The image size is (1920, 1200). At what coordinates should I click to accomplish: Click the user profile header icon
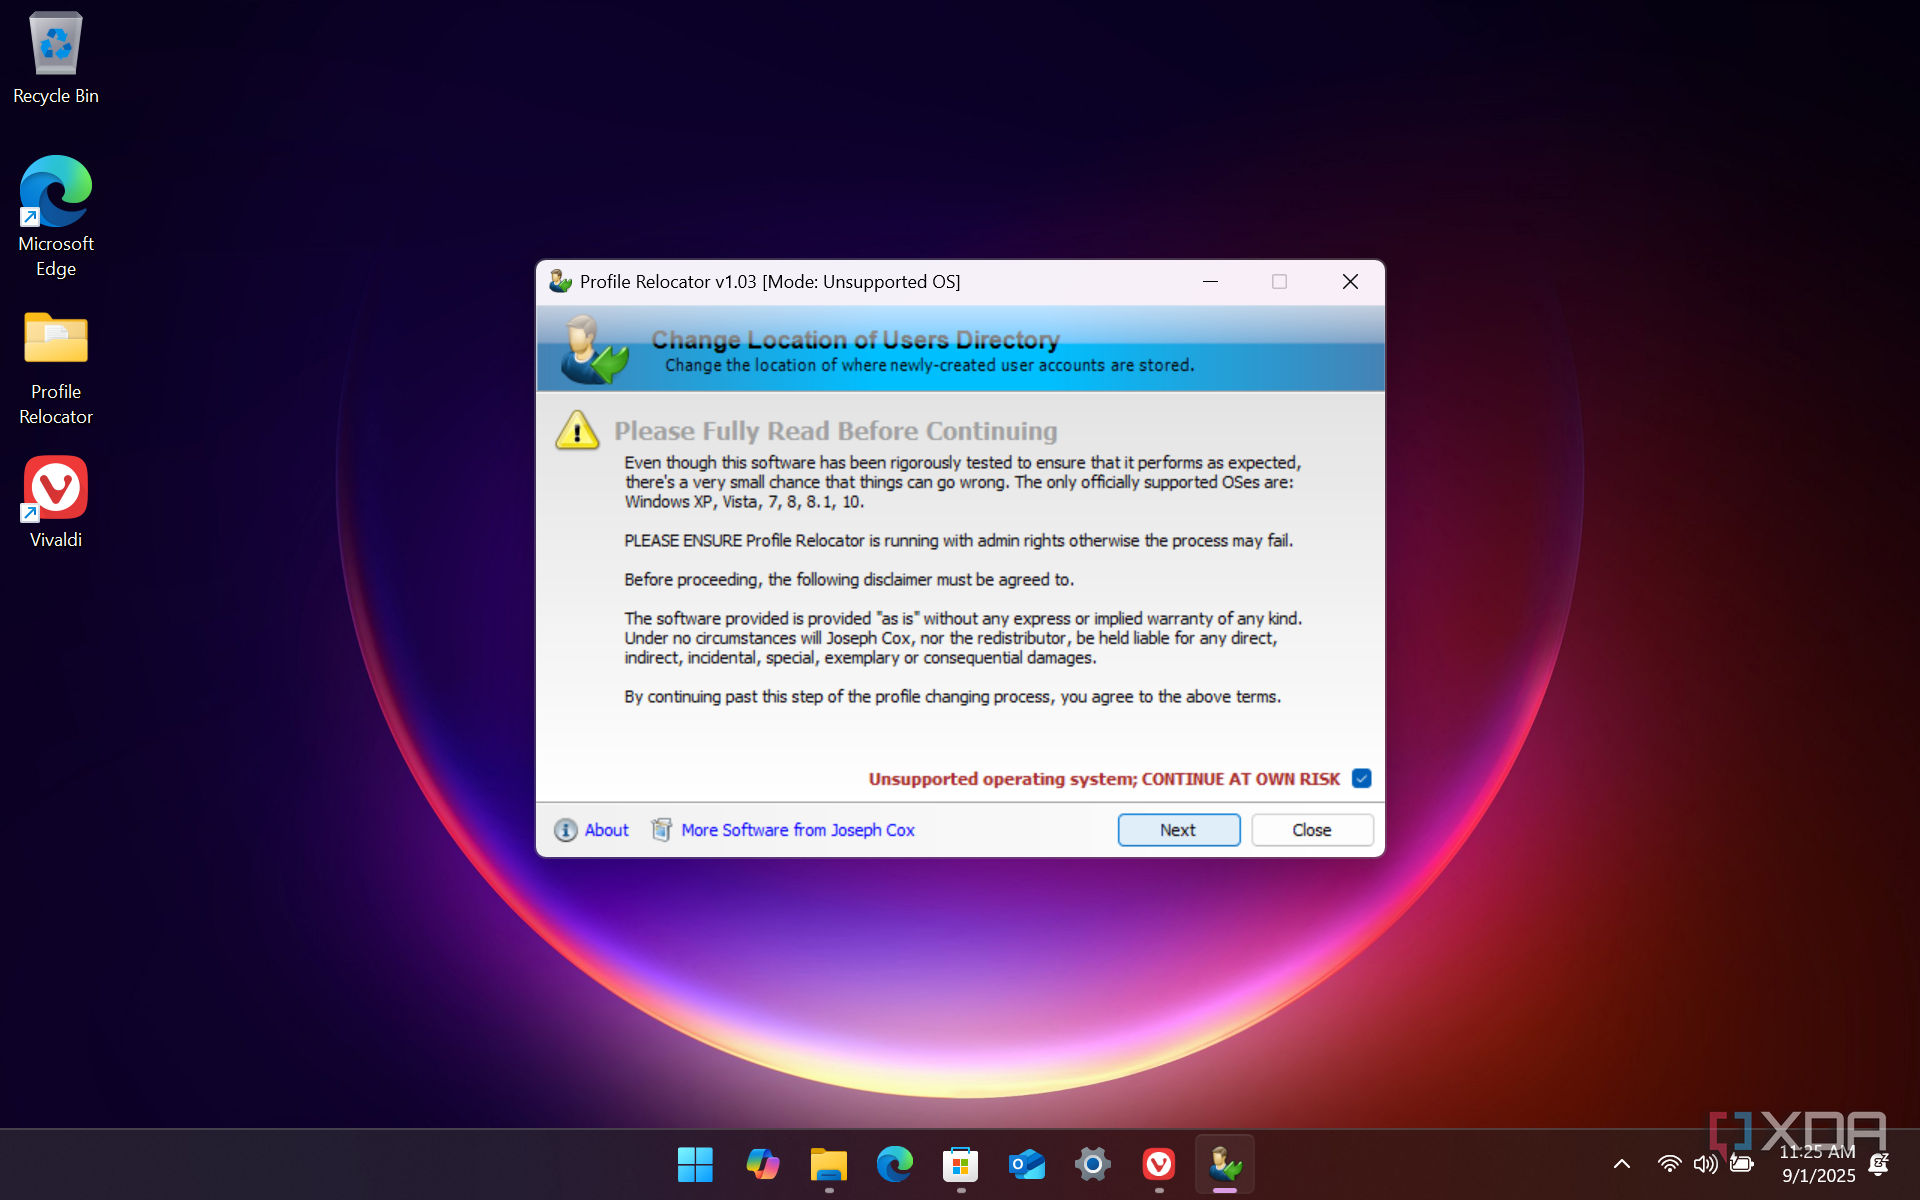pos(594,349)
